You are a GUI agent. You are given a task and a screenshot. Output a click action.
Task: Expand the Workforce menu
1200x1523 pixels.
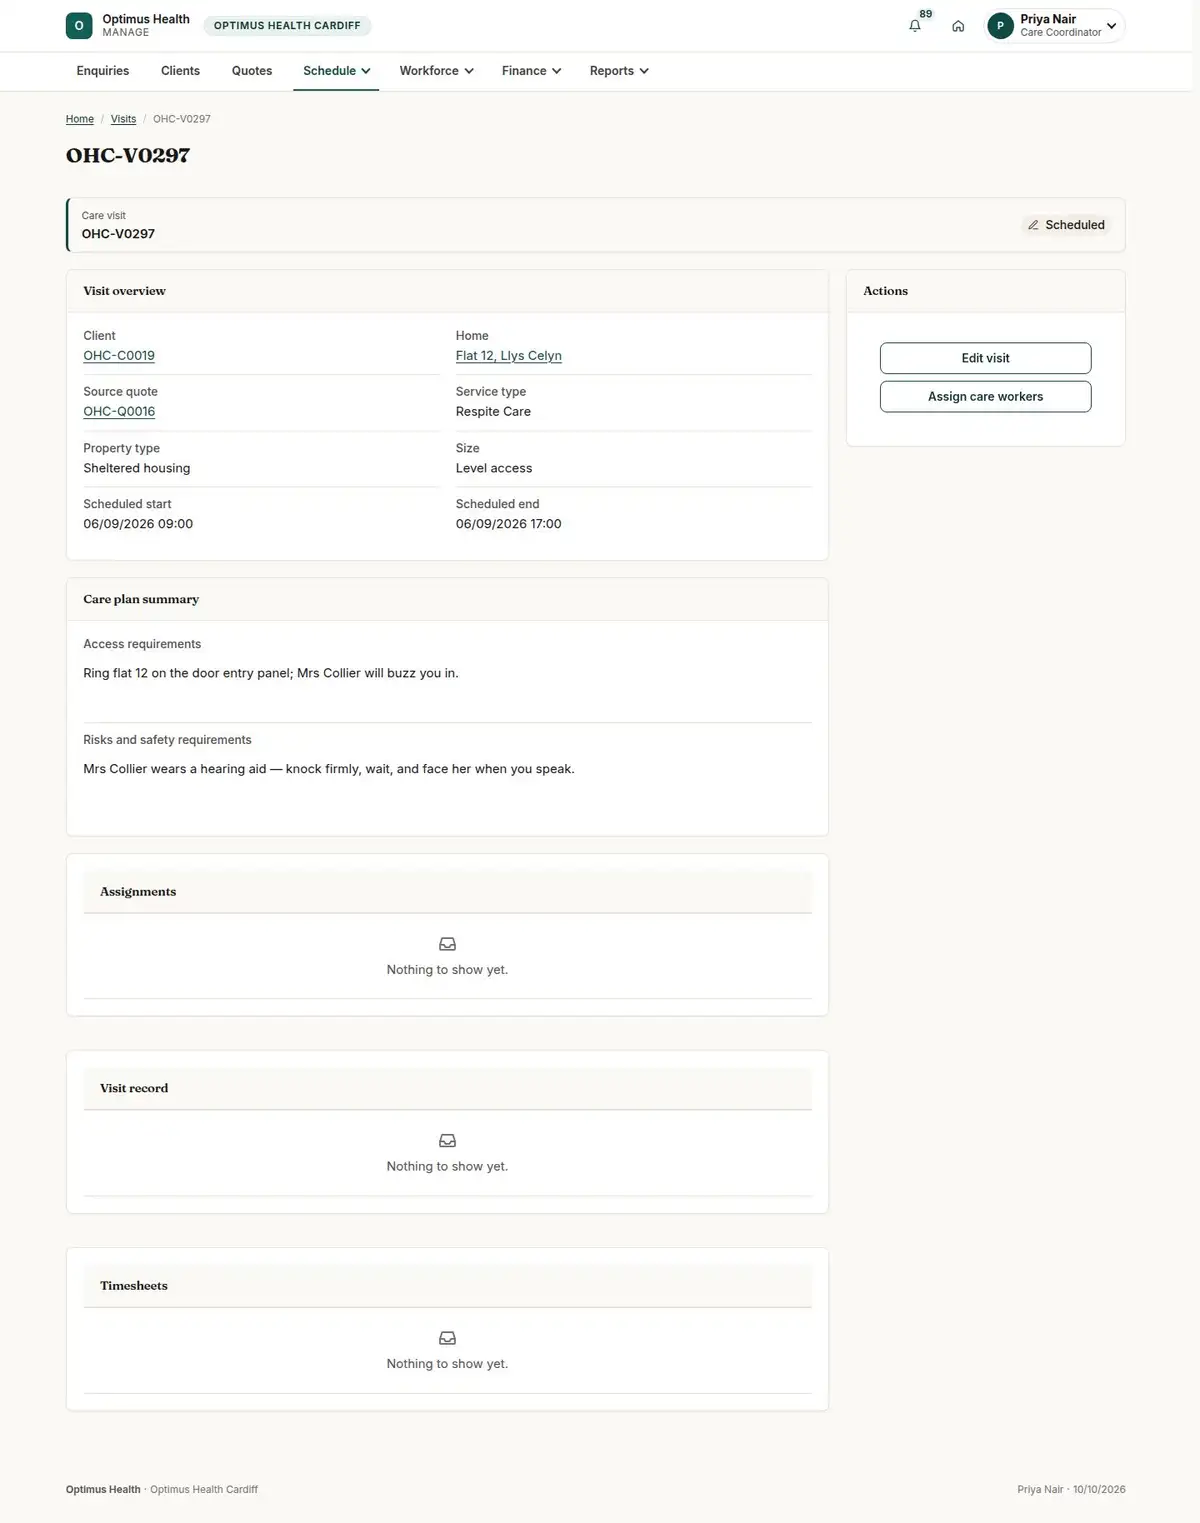[436, 71]
